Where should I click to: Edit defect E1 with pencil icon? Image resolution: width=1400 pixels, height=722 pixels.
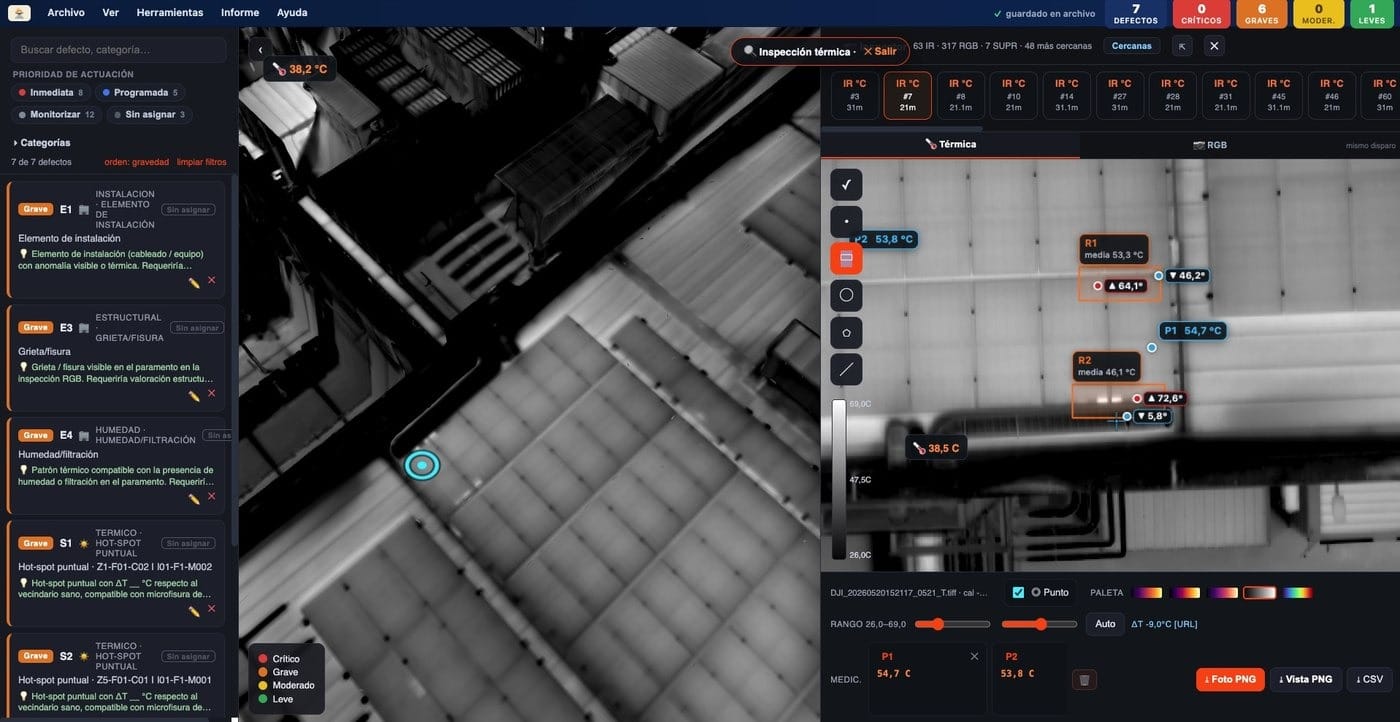(x=194, y=283)
